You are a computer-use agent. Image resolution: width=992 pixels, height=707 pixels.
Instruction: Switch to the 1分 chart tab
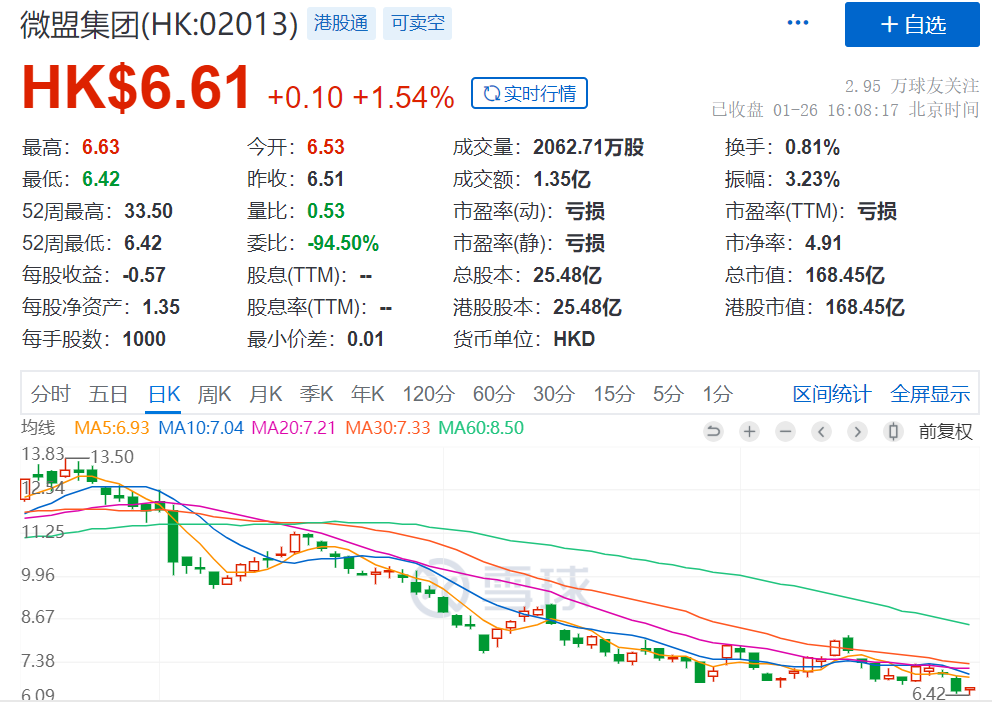pyautogui.click(x=717, y=394)
